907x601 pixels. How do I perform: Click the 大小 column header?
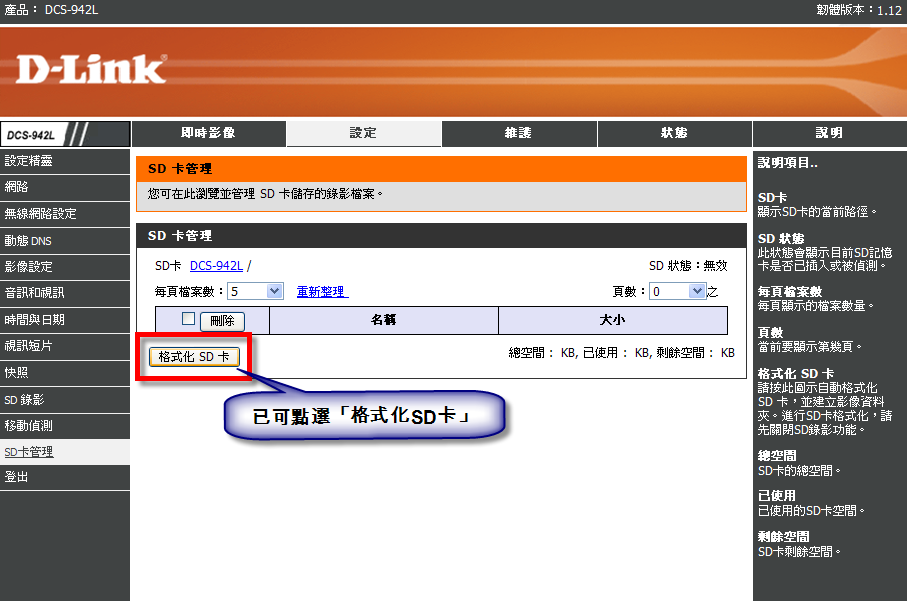click(613, 320)
